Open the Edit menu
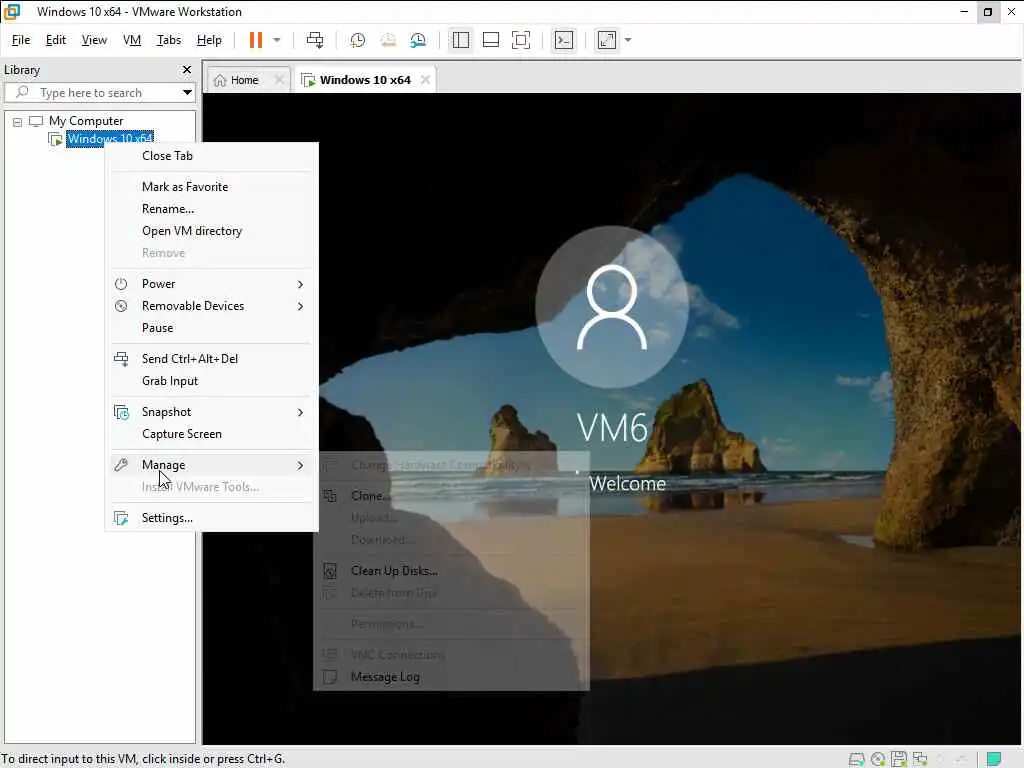 click(56, 40)
